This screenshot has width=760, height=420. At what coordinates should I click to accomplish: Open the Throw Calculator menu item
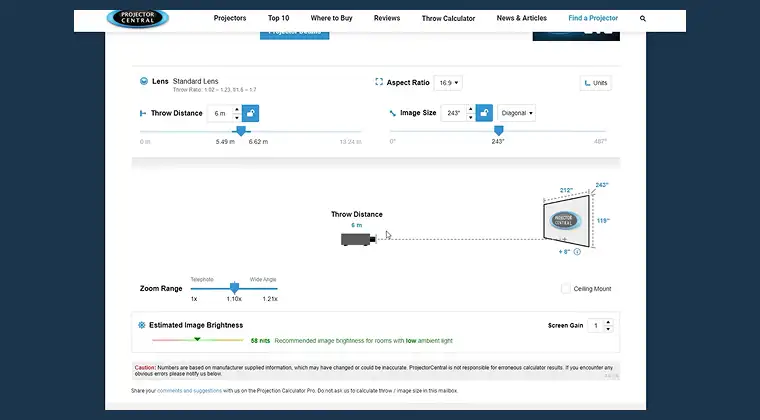pyautogui.click(x=447, y=18)
